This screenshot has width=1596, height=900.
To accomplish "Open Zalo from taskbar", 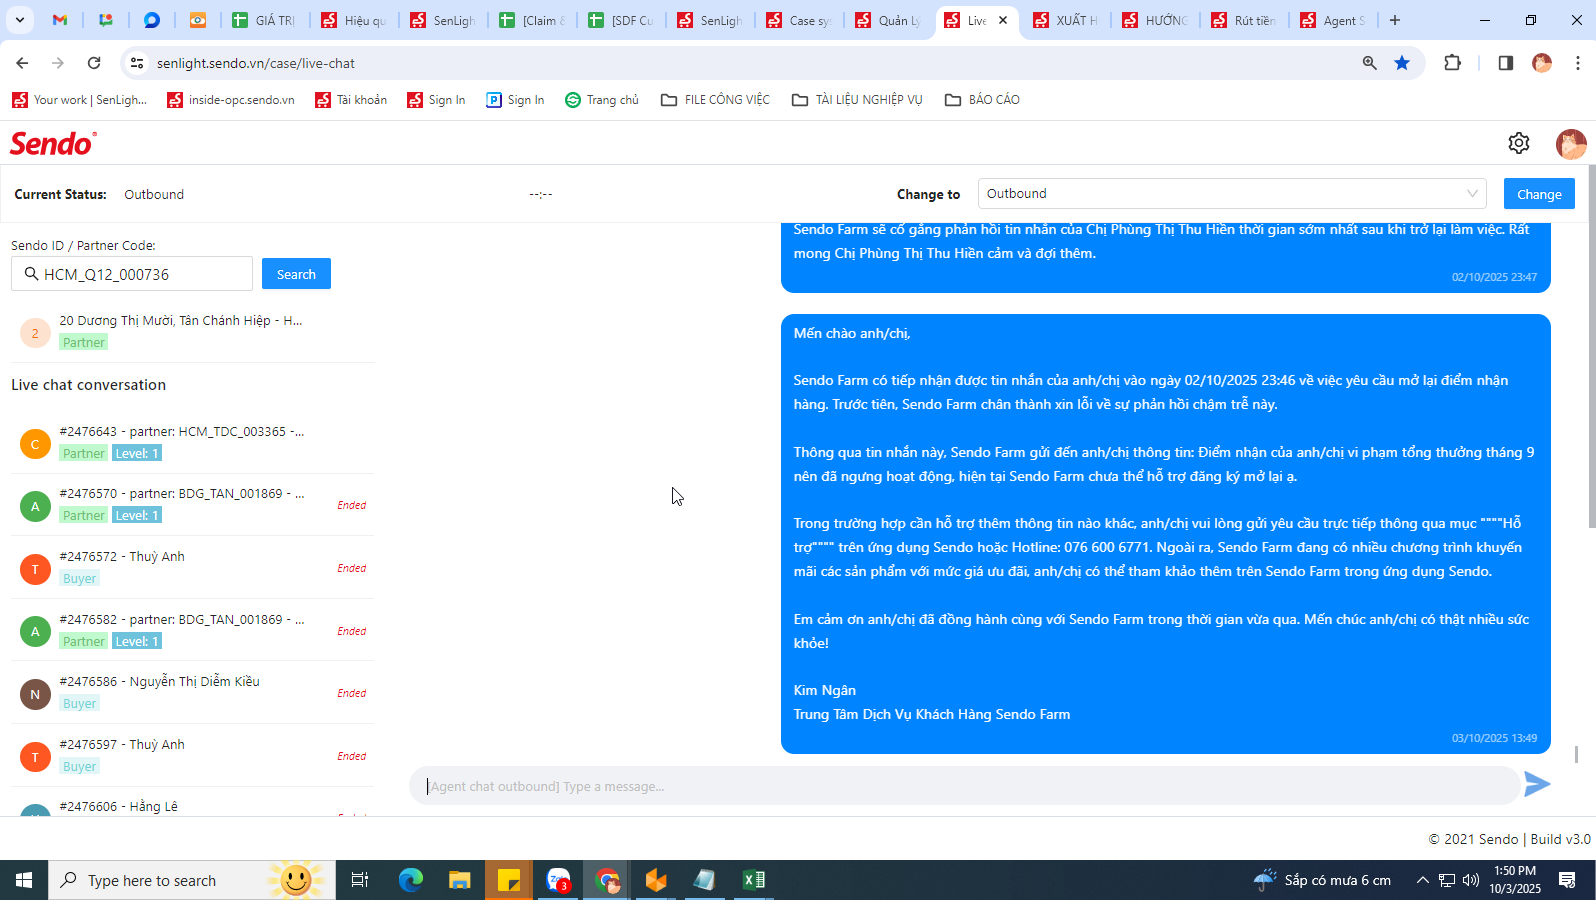I will pos(558,880).
